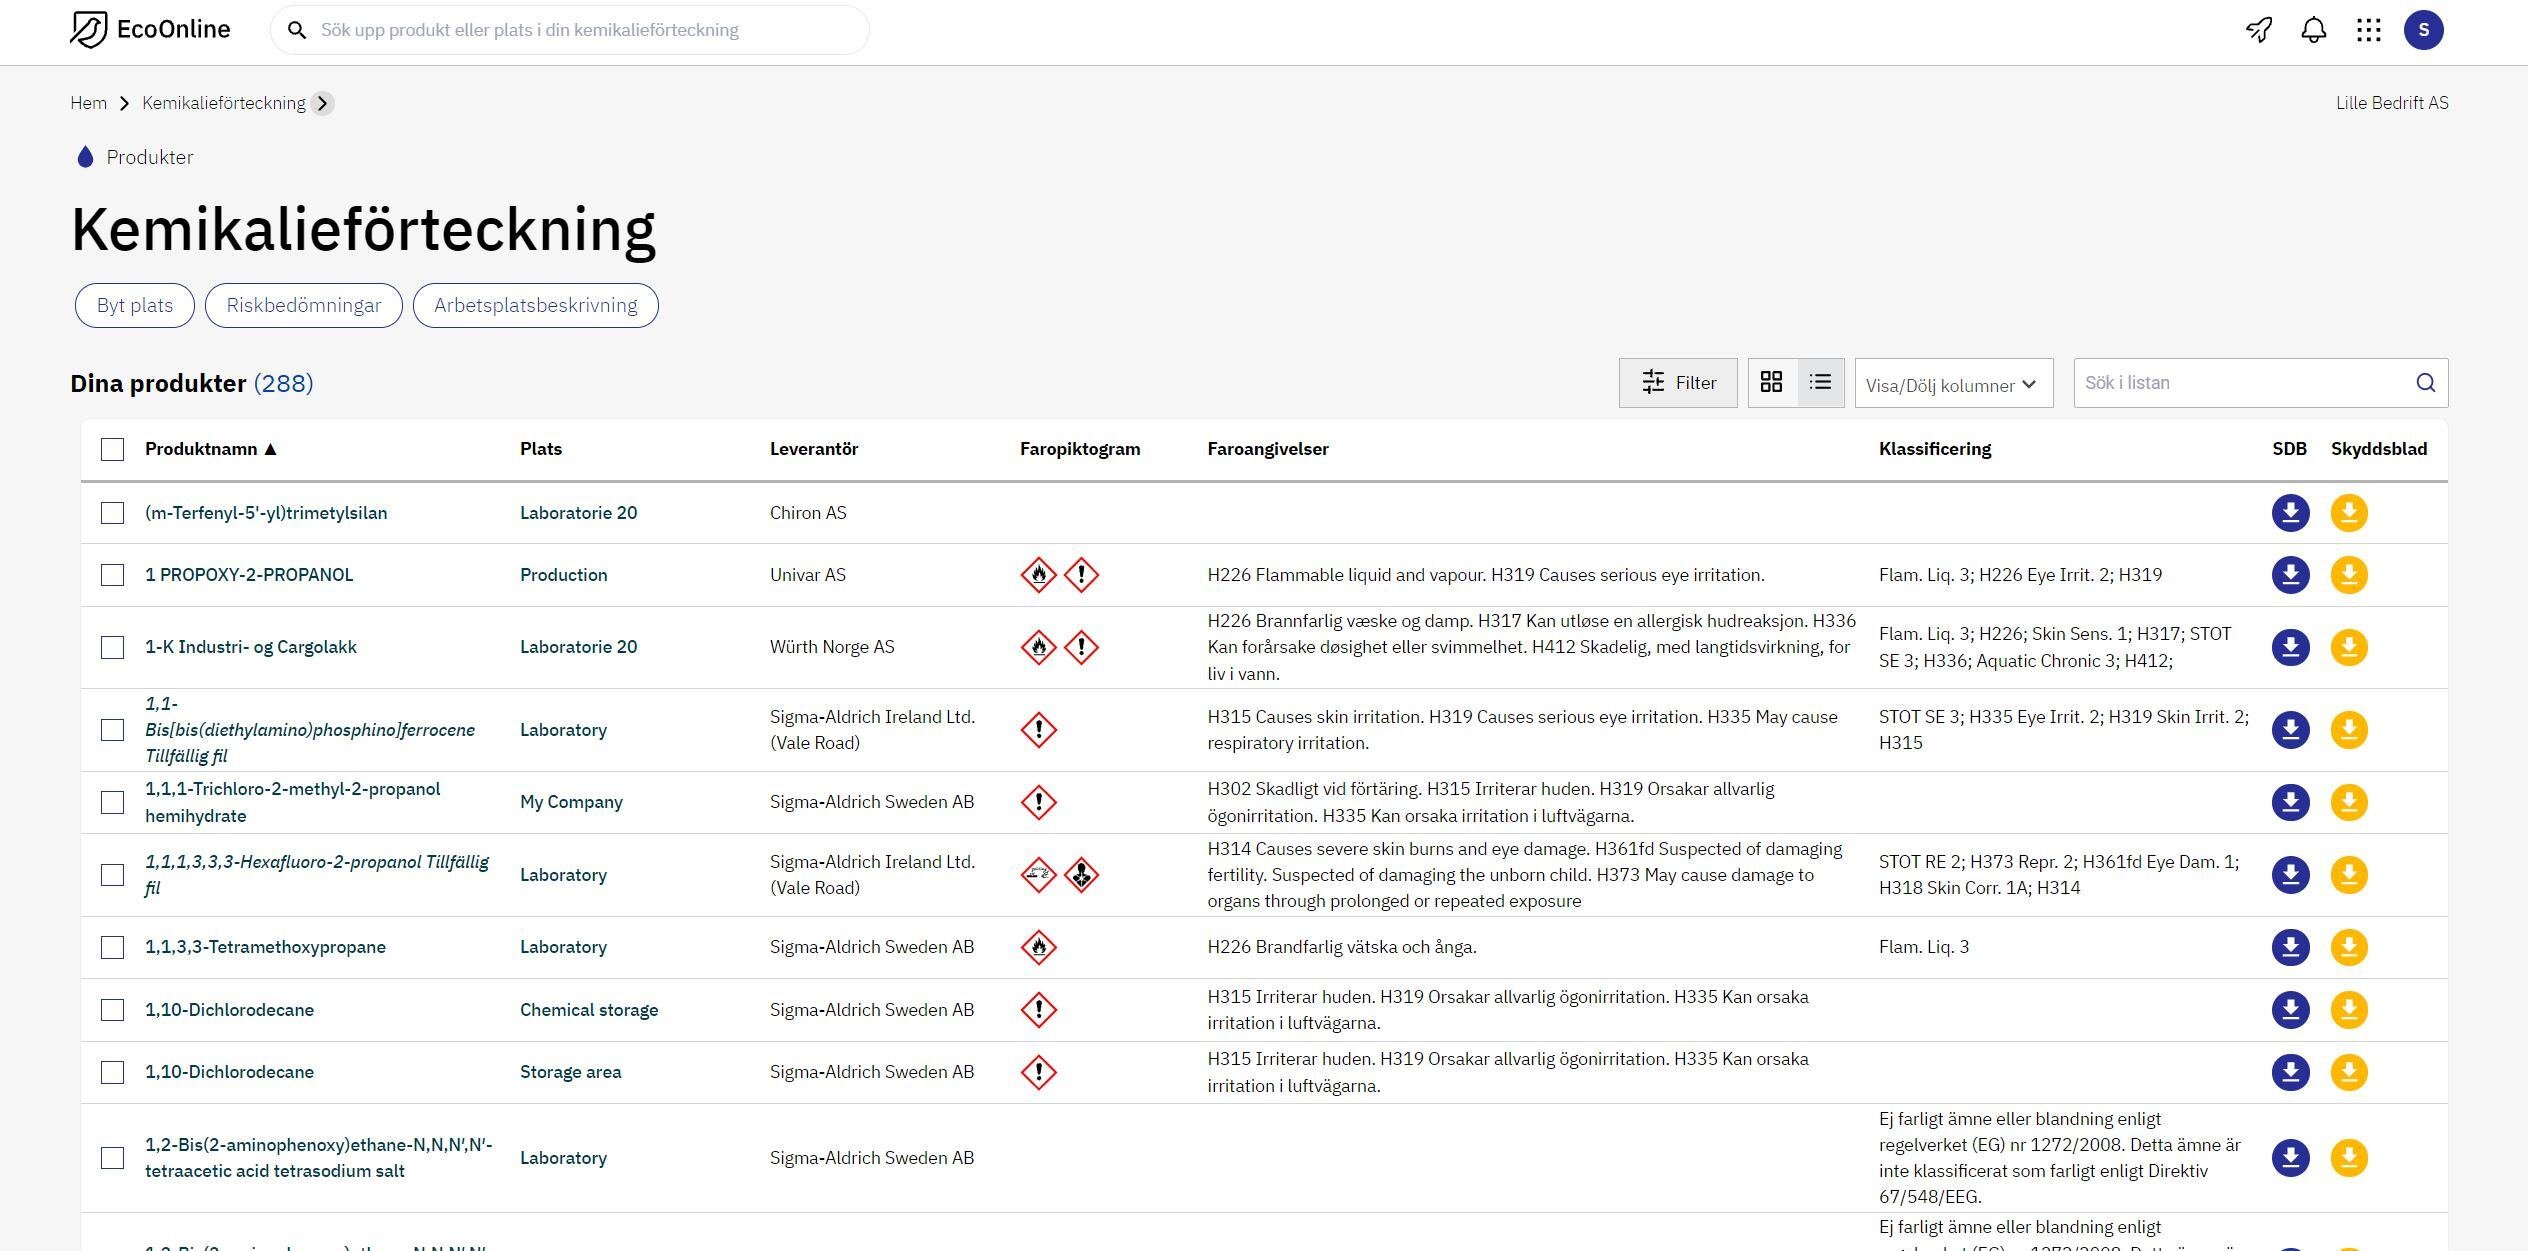The image size is (2528, 1251).
Task: Download SDB for 1,2-Bis(2-aminophenoxy)ethane tetrasodium salt
Action: tap(2290, 1158)
